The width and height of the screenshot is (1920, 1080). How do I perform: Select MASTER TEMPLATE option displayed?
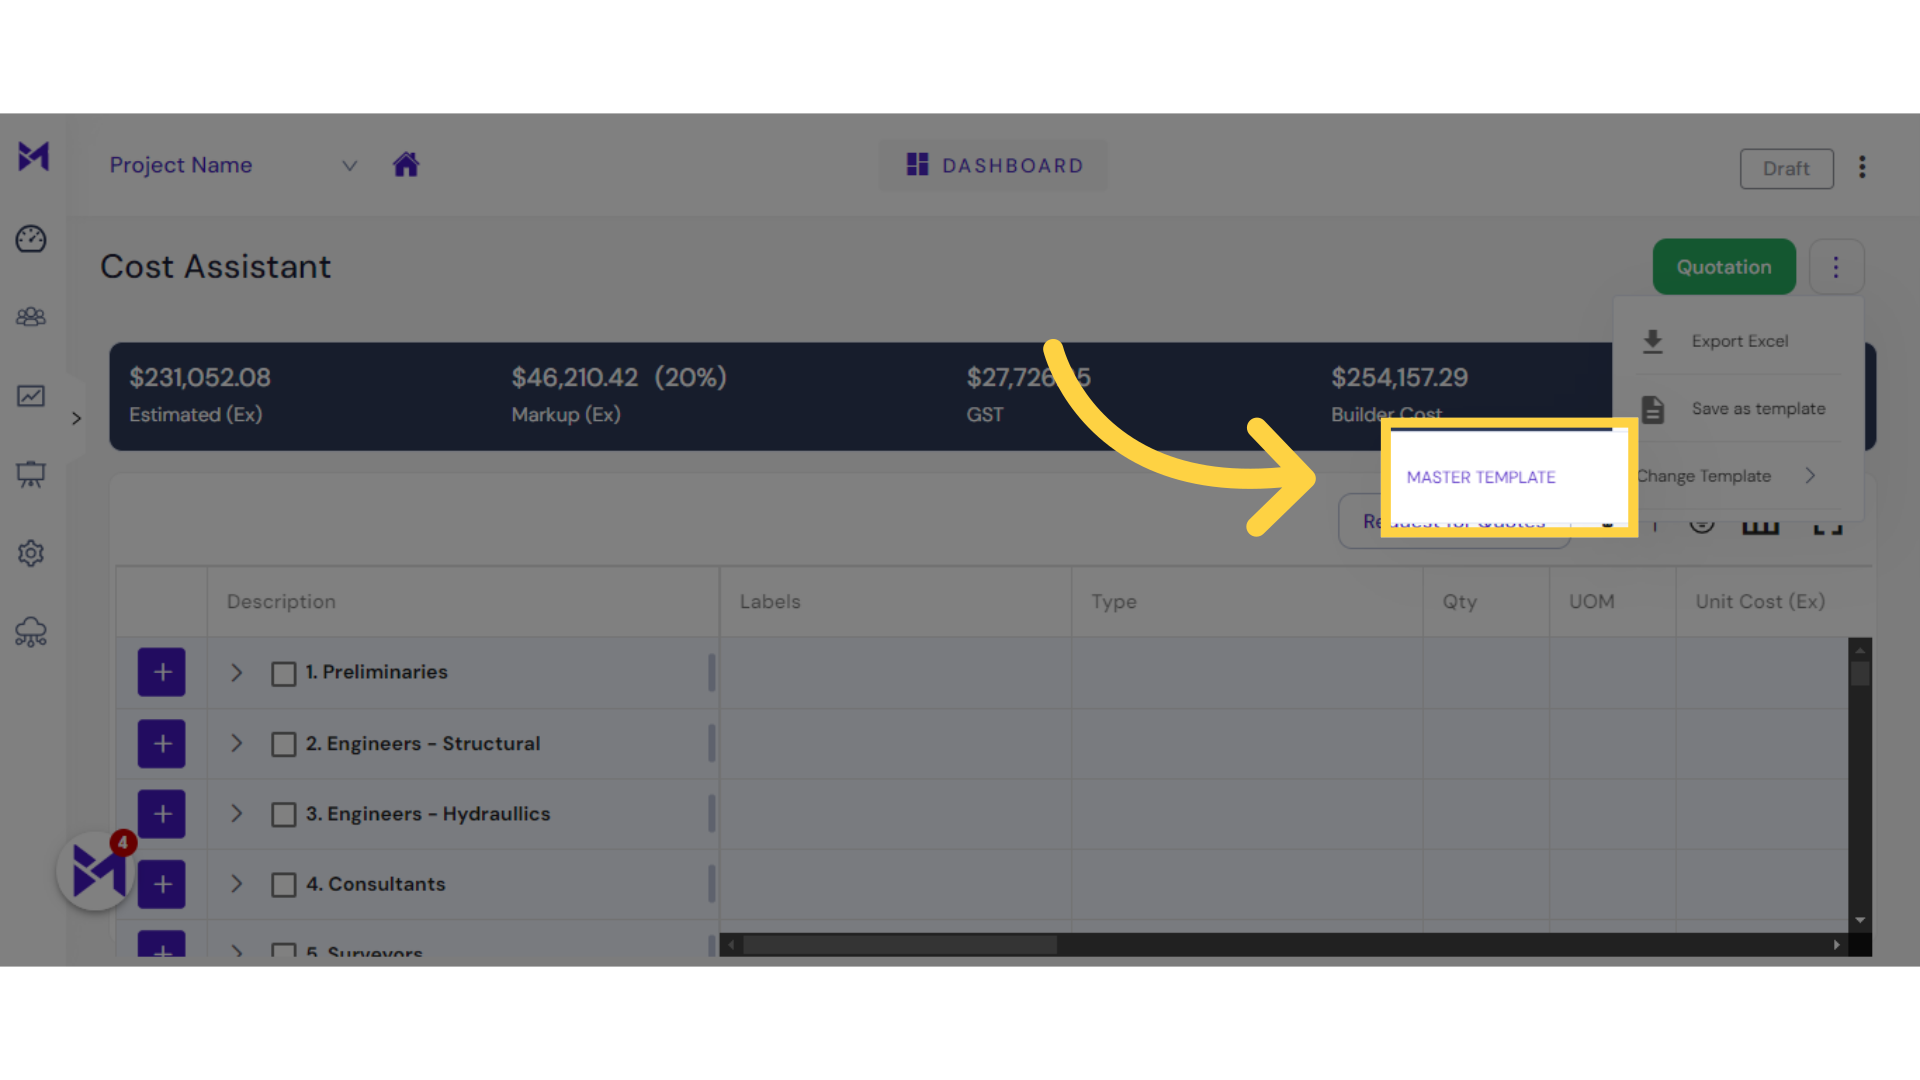click(x=1480, y=475)
